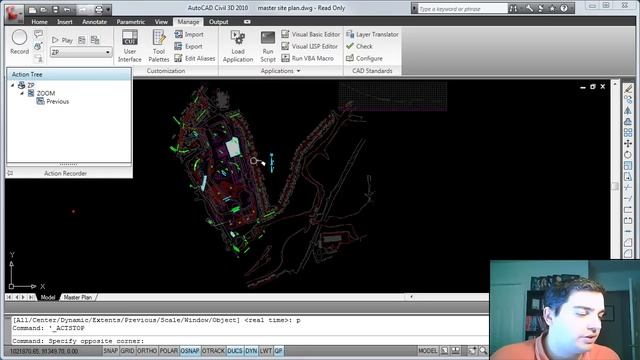This screenshot has height=360, width=640.
Task: Open the User Interface customization (CUI)
Action: click(x=130, y=46)
